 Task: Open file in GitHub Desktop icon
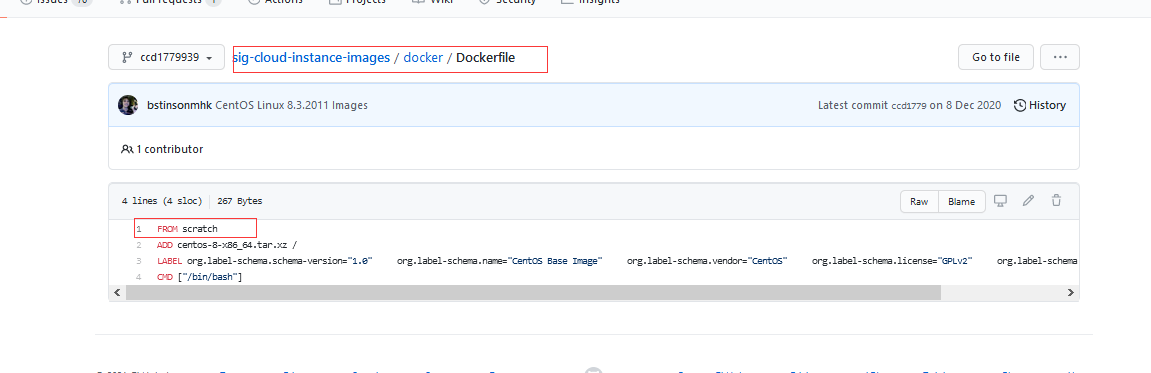(1000, 200)
